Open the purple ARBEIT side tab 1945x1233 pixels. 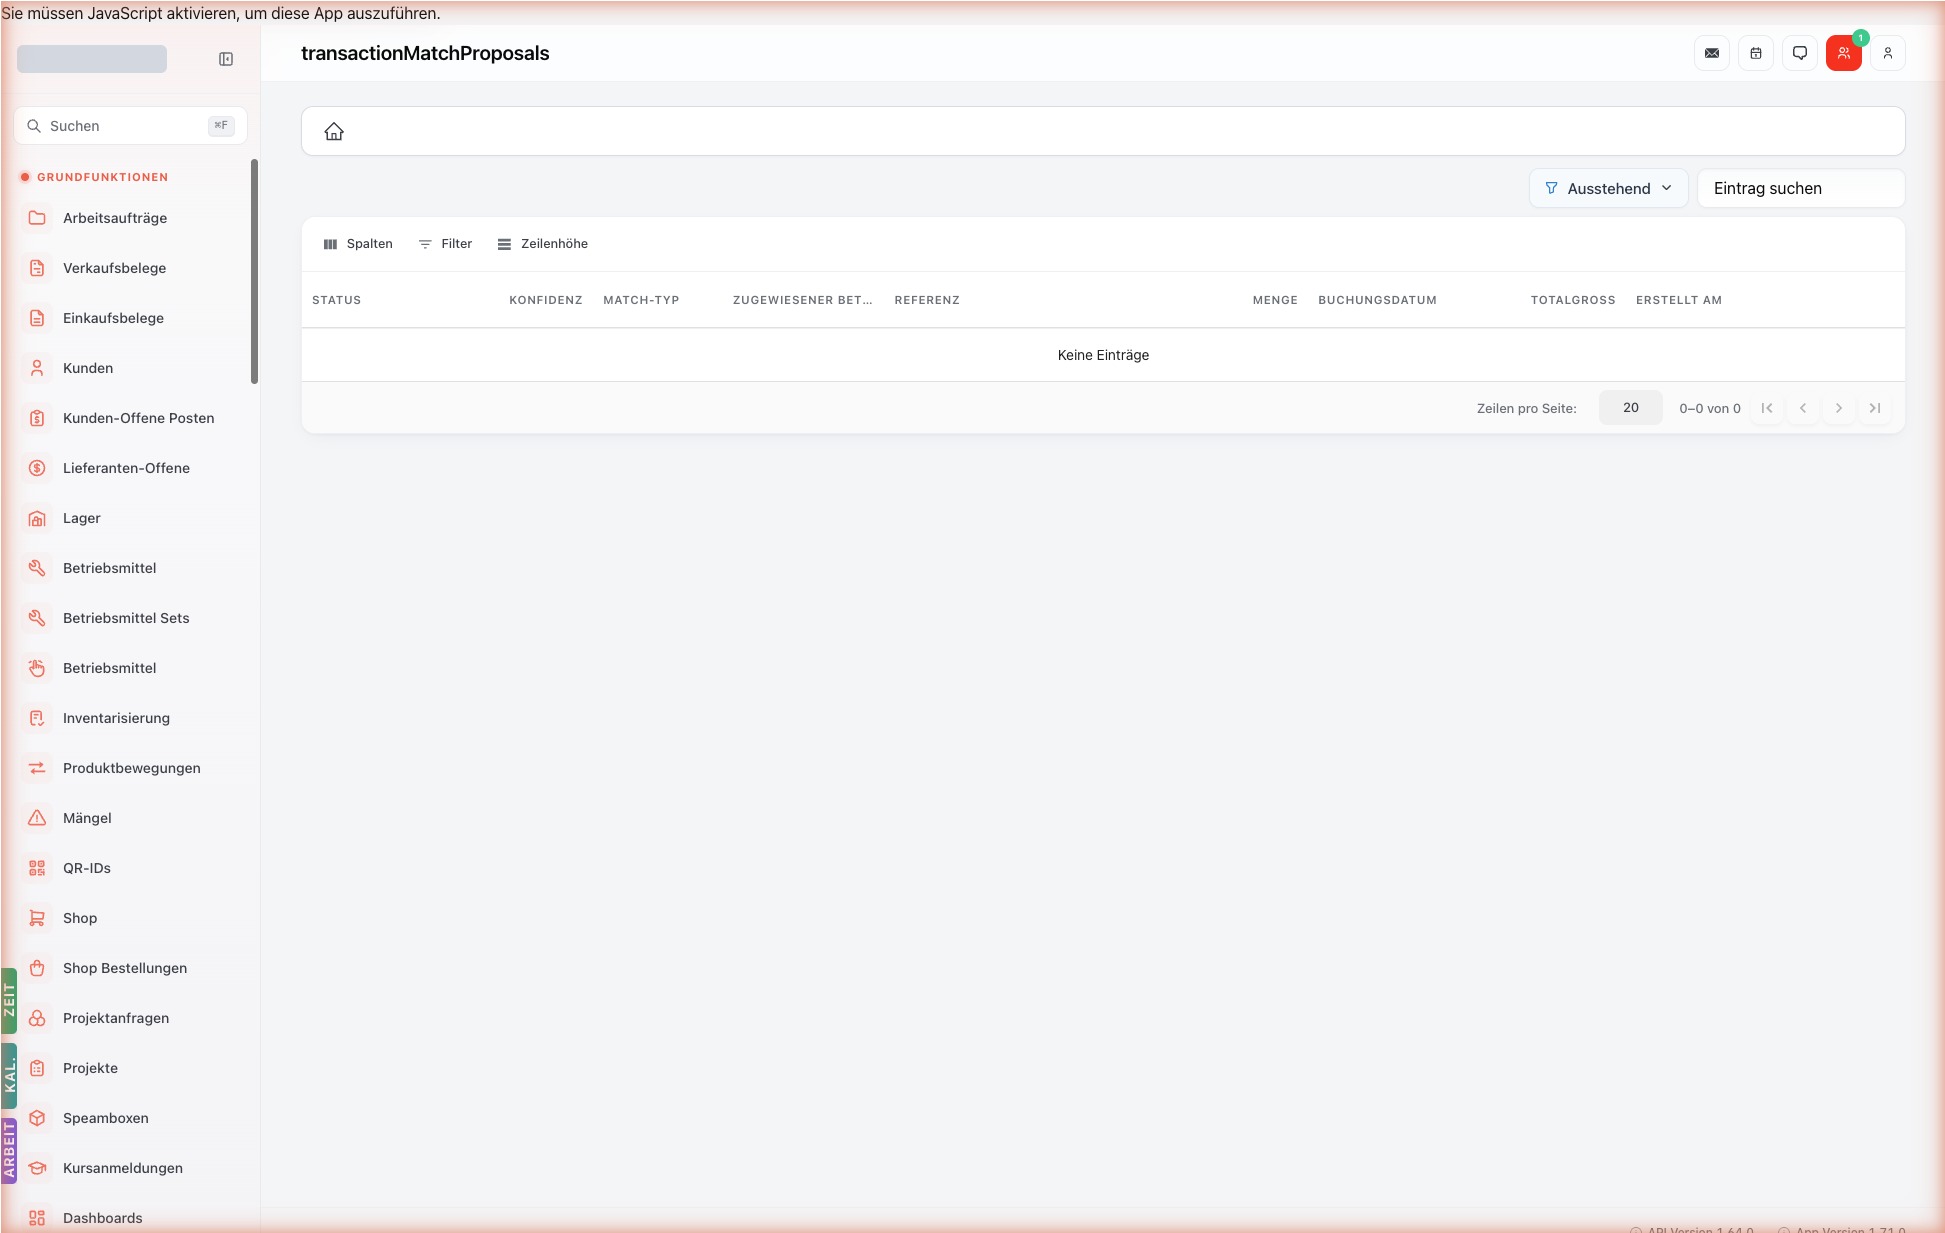pyautogui.click(x=9, y=1151)
